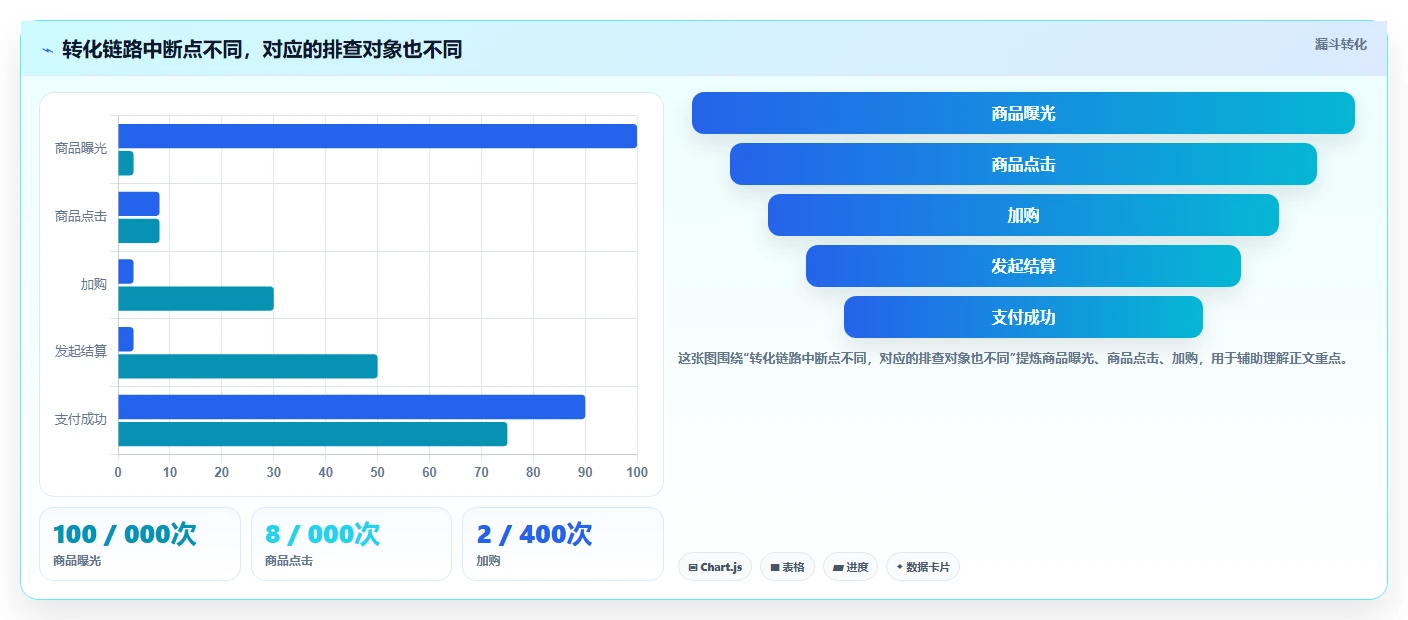Screen dimensions: 1408x620
Task: Open the 100 / 000次 商品曝光 stat card
Action: [x=140, y=544]
